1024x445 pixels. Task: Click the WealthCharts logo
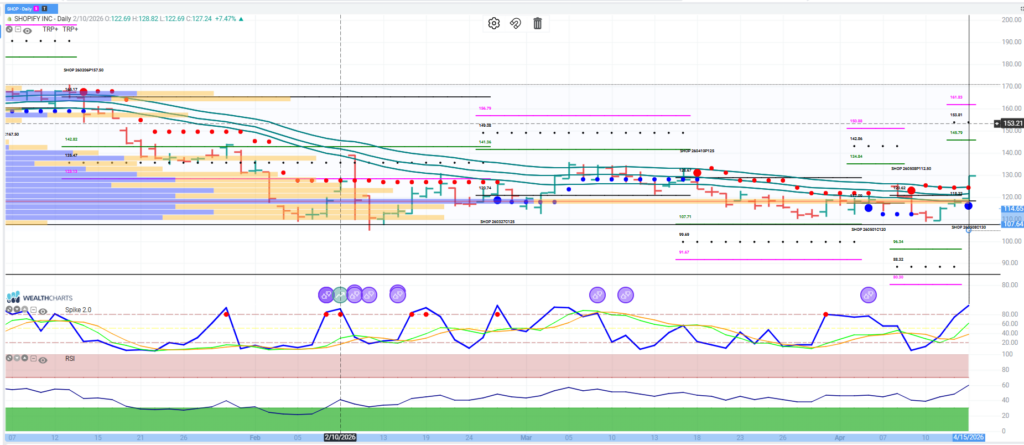(x=41, y=297)
